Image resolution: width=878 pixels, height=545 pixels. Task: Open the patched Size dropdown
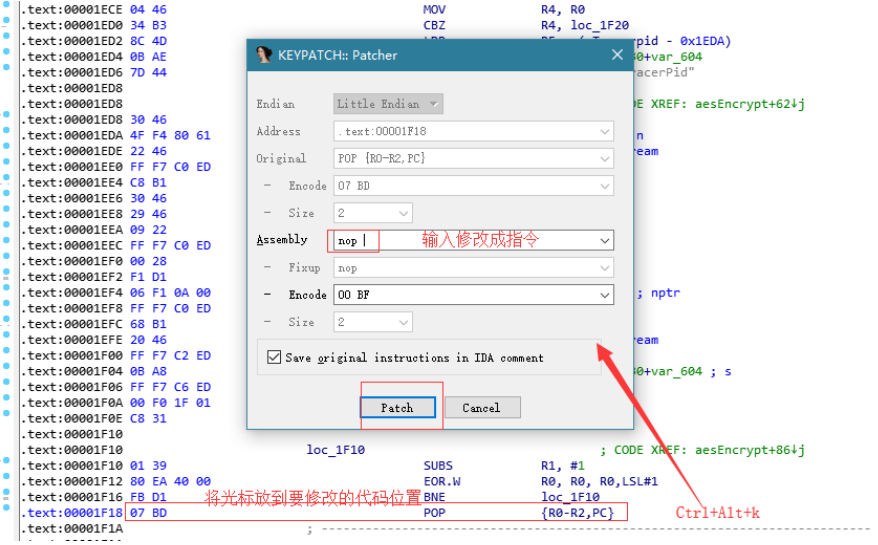pos(373,322)
